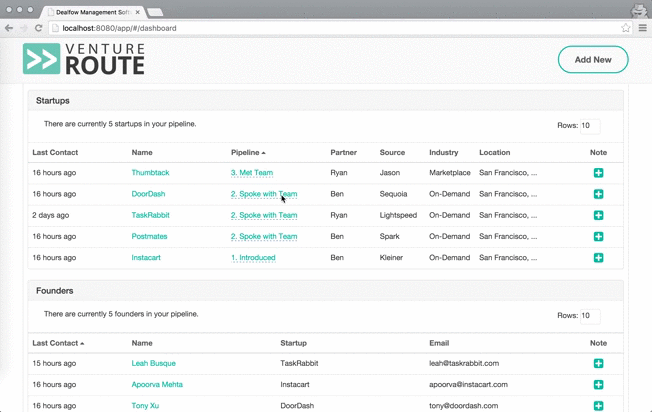Add note for Postmates row
Screen dimensions: 652x412
tap(598, 236)
